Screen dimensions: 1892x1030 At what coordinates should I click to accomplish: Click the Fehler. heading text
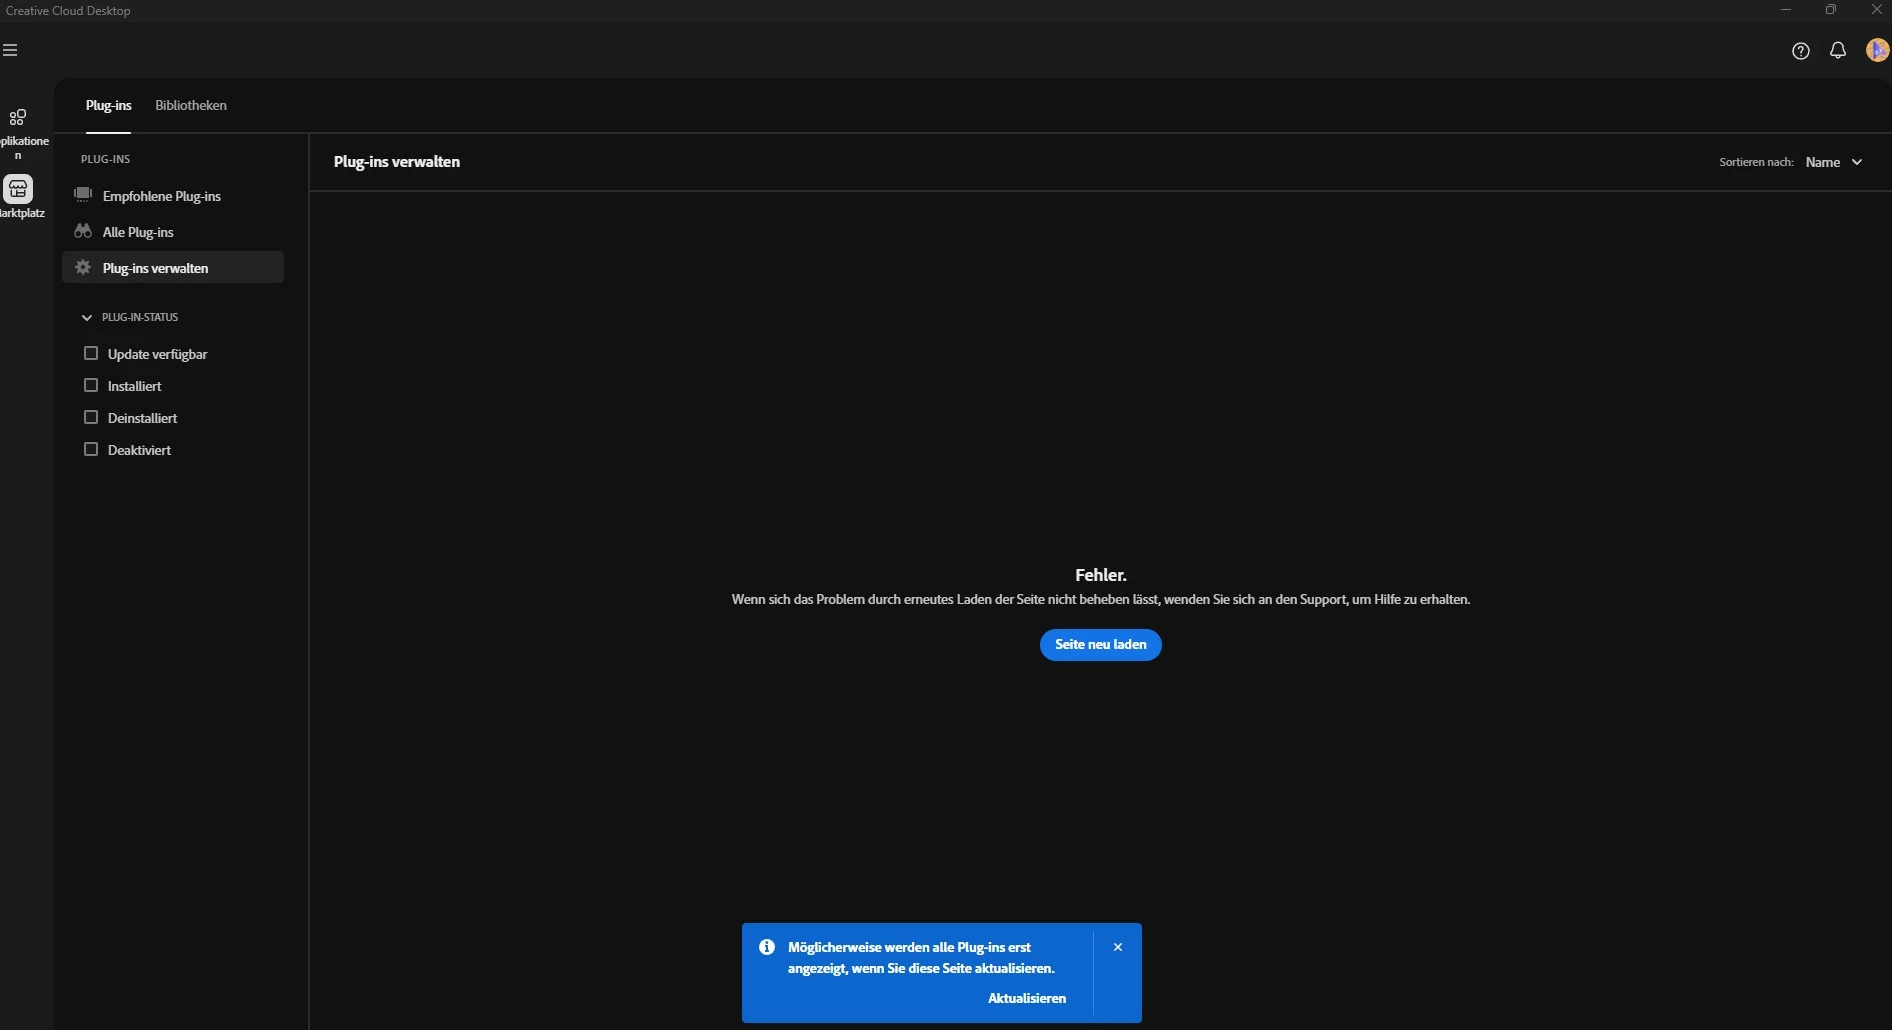[x=1100, y=575]
